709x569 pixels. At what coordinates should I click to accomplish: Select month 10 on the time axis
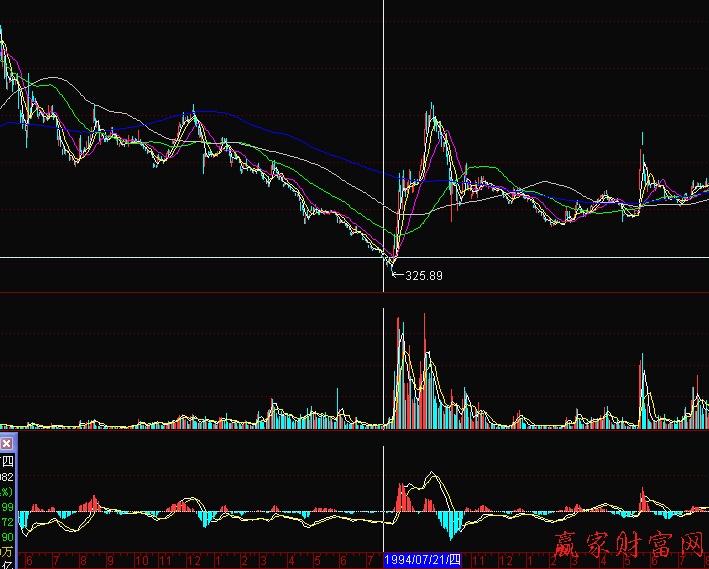coord(142,560)
